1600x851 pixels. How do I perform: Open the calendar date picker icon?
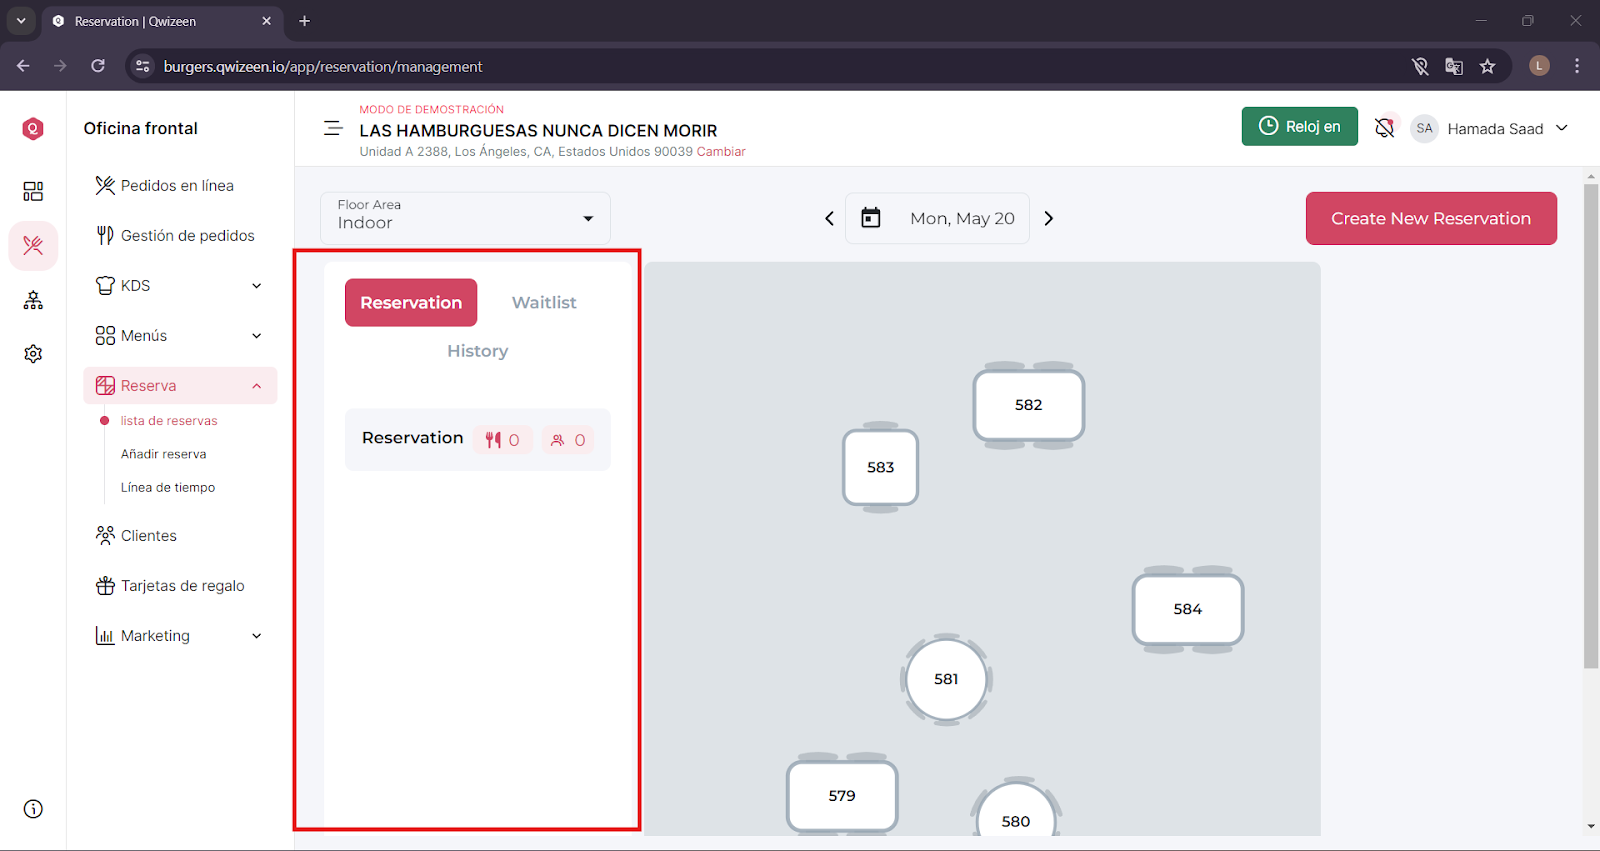871,218
